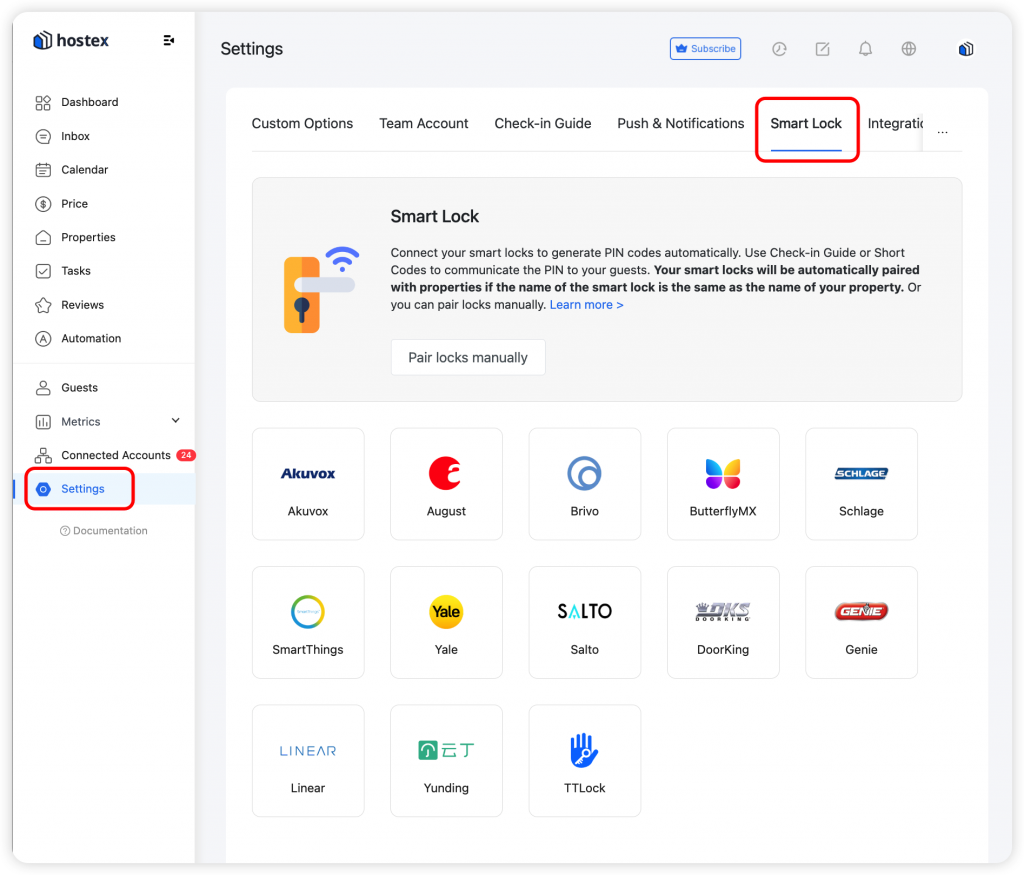Open Connected Accounts page

pyautogui.click(x=116, y=455)
